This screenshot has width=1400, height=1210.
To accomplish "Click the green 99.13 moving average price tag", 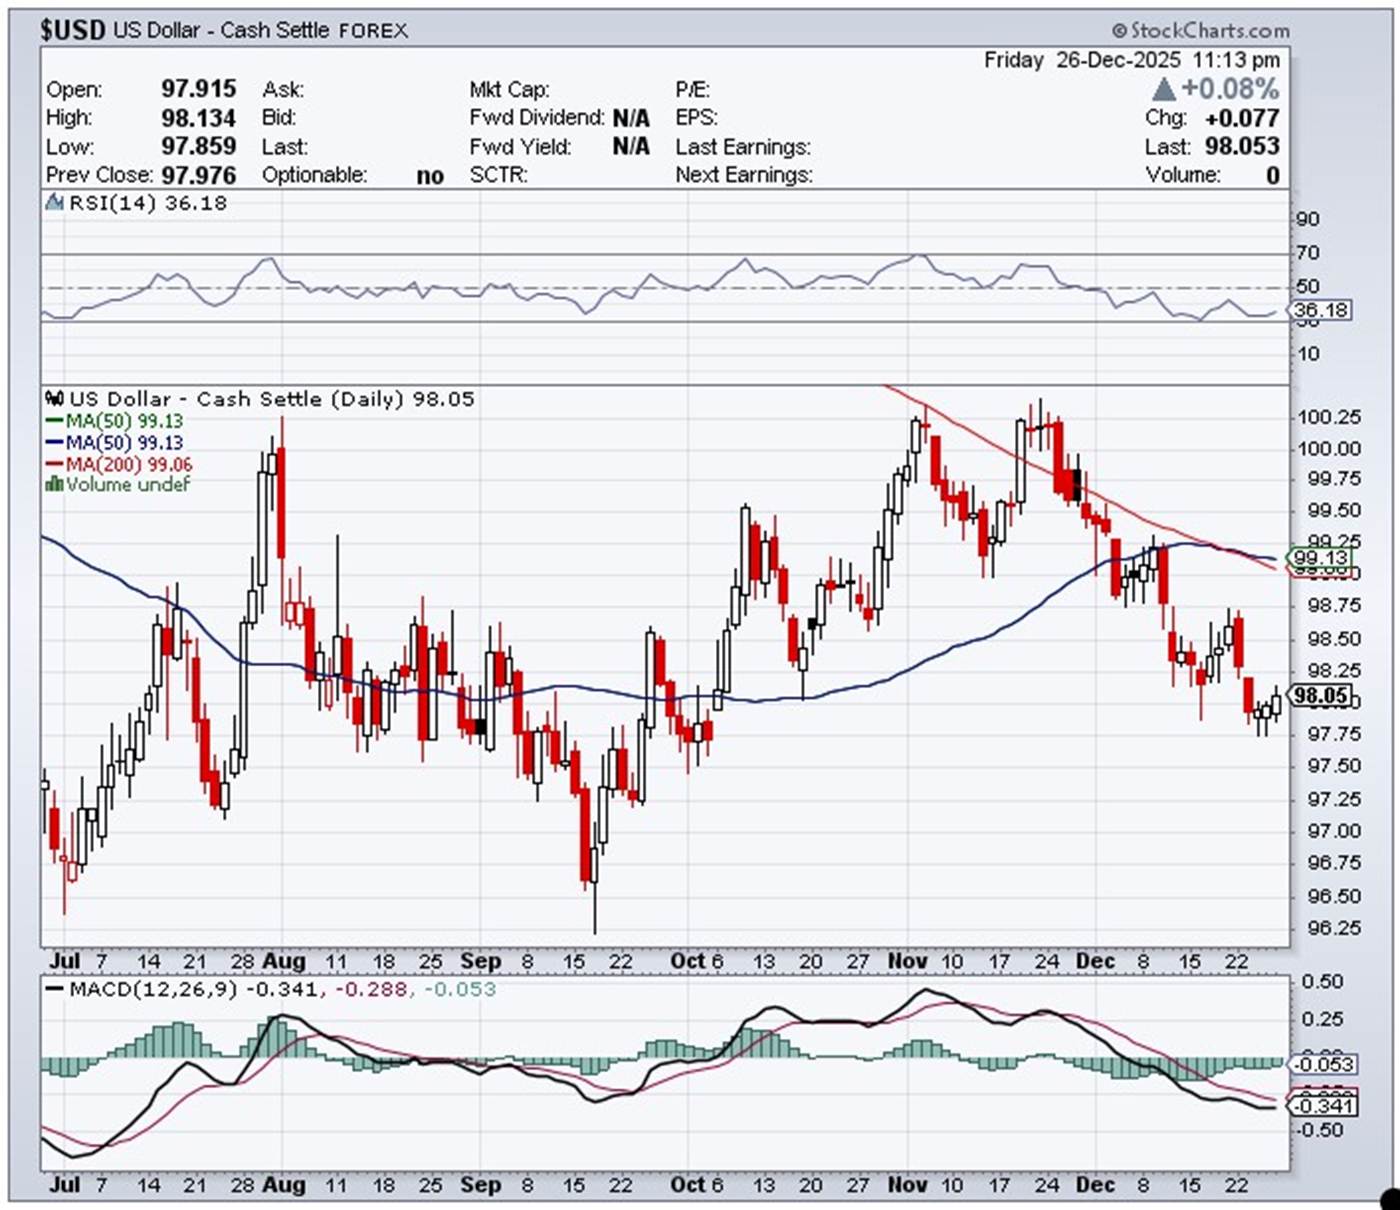I will click(x=1320, y=557).
